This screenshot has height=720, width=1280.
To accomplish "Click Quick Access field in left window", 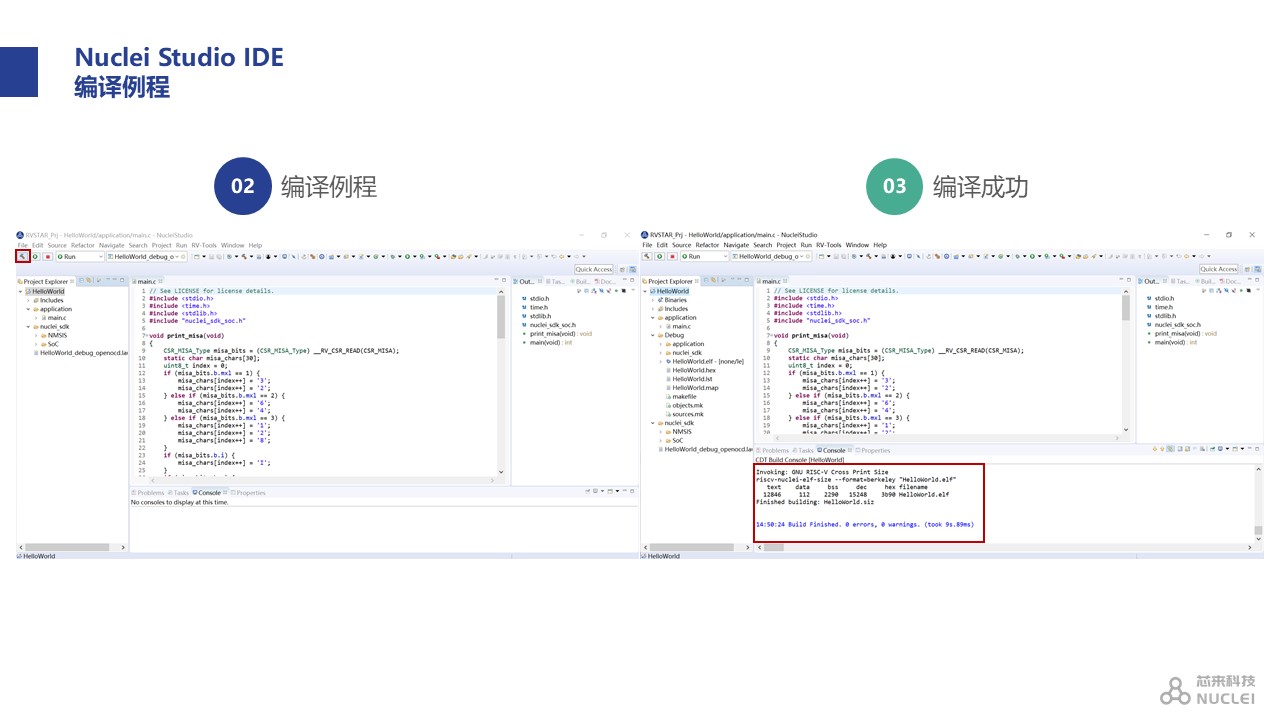I will [x=594, y=269].
